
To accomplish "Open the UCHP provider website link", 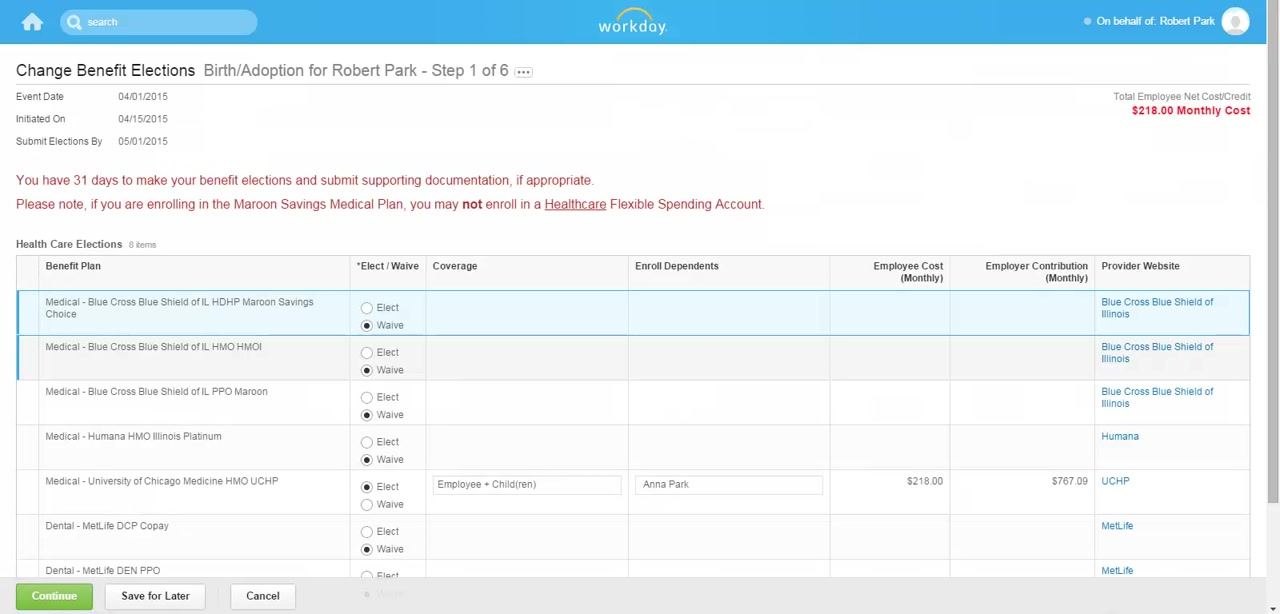I will [1115, 482].
